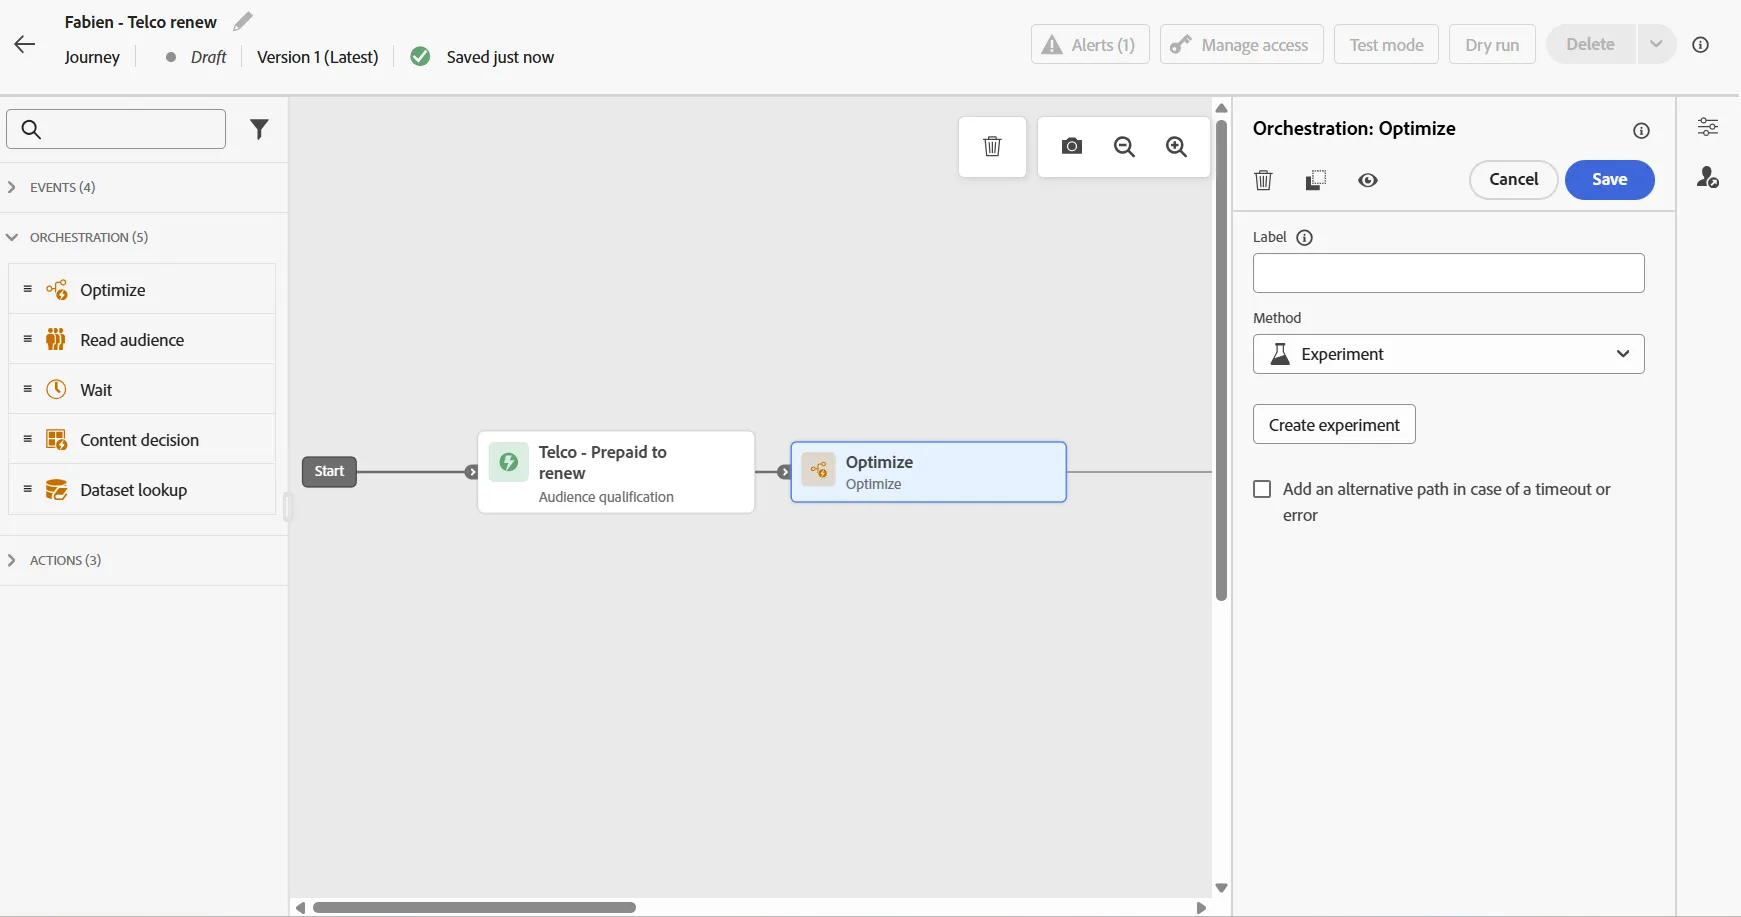This screenshot has height=917, width=1741.
Task: Focus the activity search field
Action: 116,129
